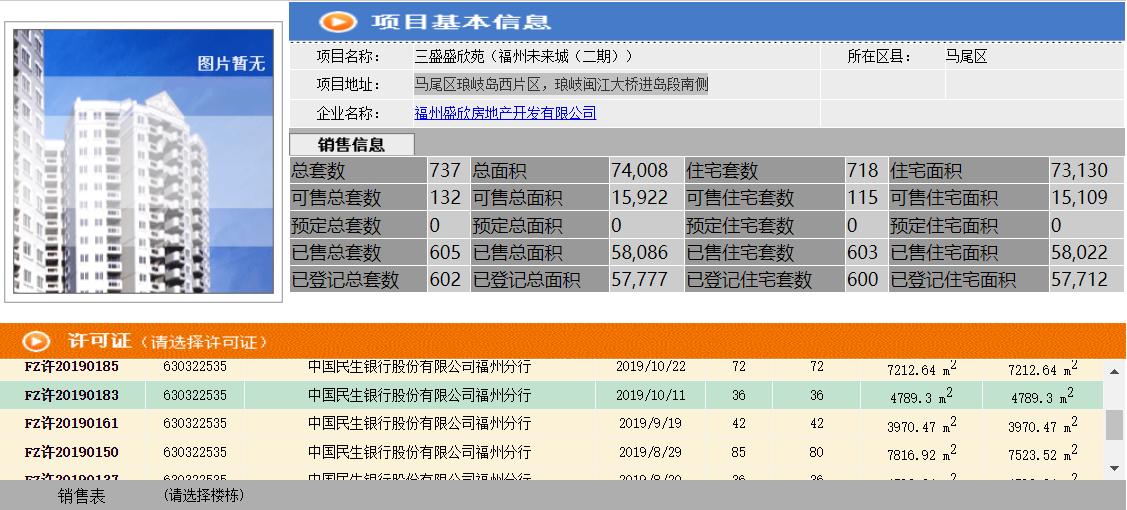The height and width of the screenshot is (510, 1127).
Task: Click the building placeholder image 图片暂无
Action: 143,162
